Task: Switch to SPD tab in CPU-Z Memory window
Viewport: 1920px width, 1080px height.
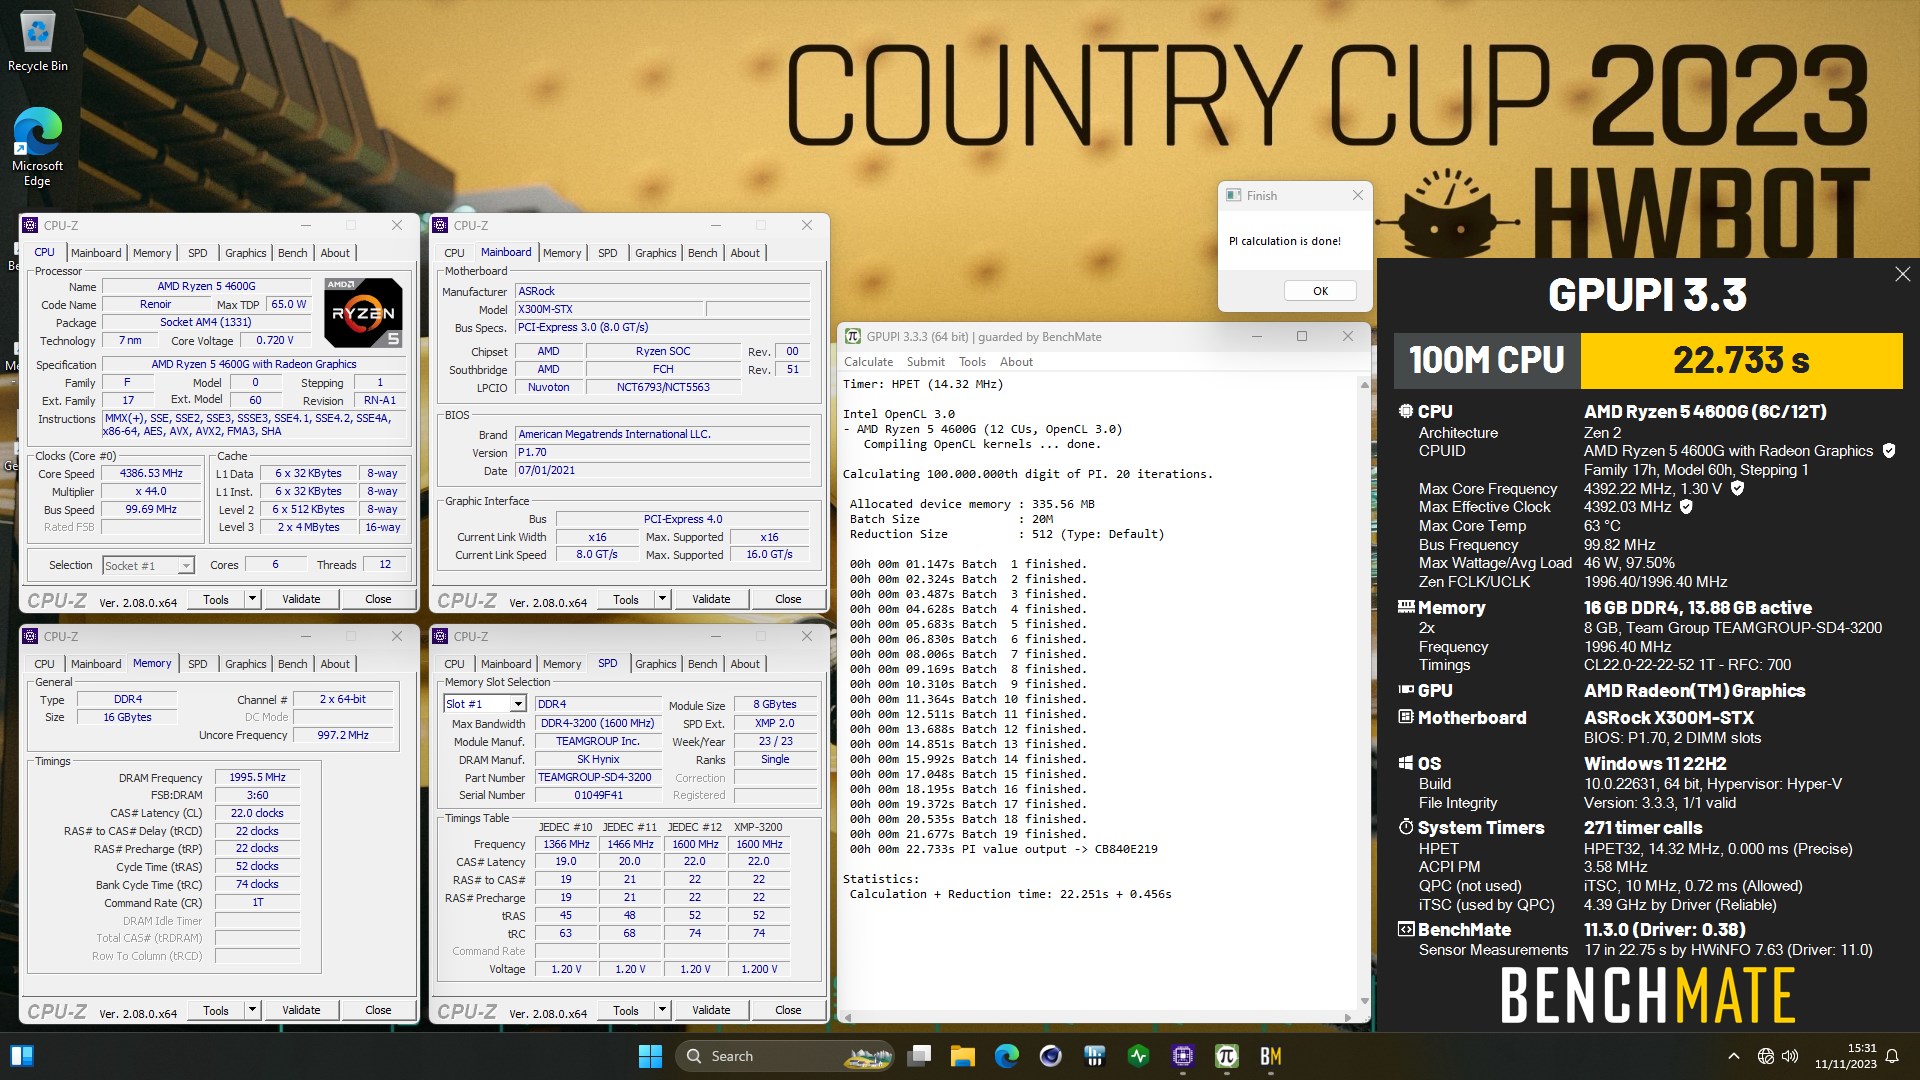Action: point(198,664)
